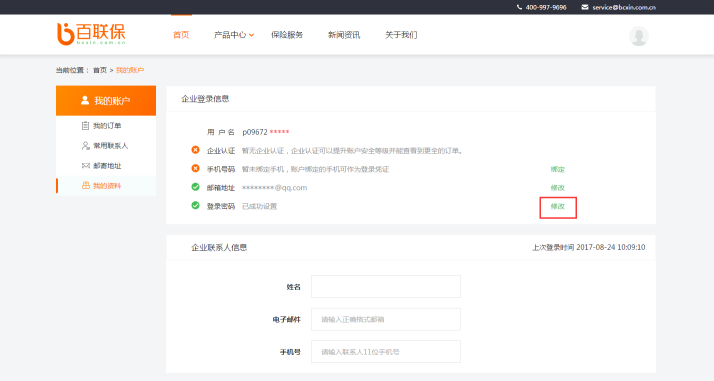714x381 pixels.
Task: Click the 常用联系人 contact icon
Action: (85, 146)
